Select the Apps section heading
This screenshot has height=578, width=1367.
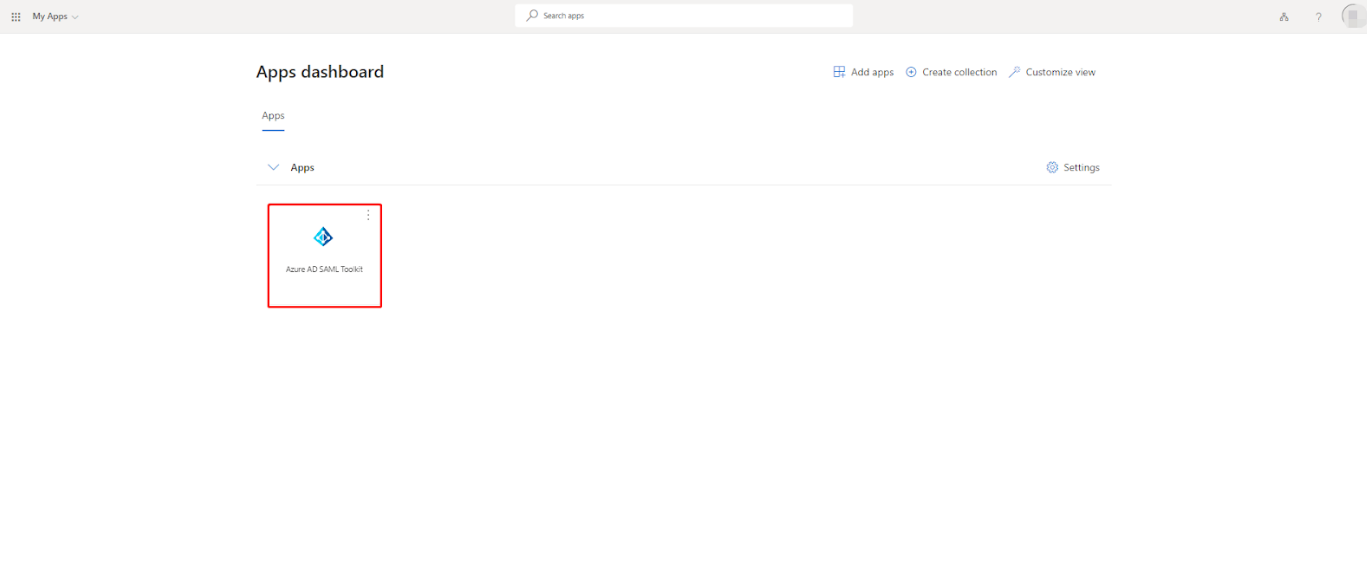[x=302, y=167]
